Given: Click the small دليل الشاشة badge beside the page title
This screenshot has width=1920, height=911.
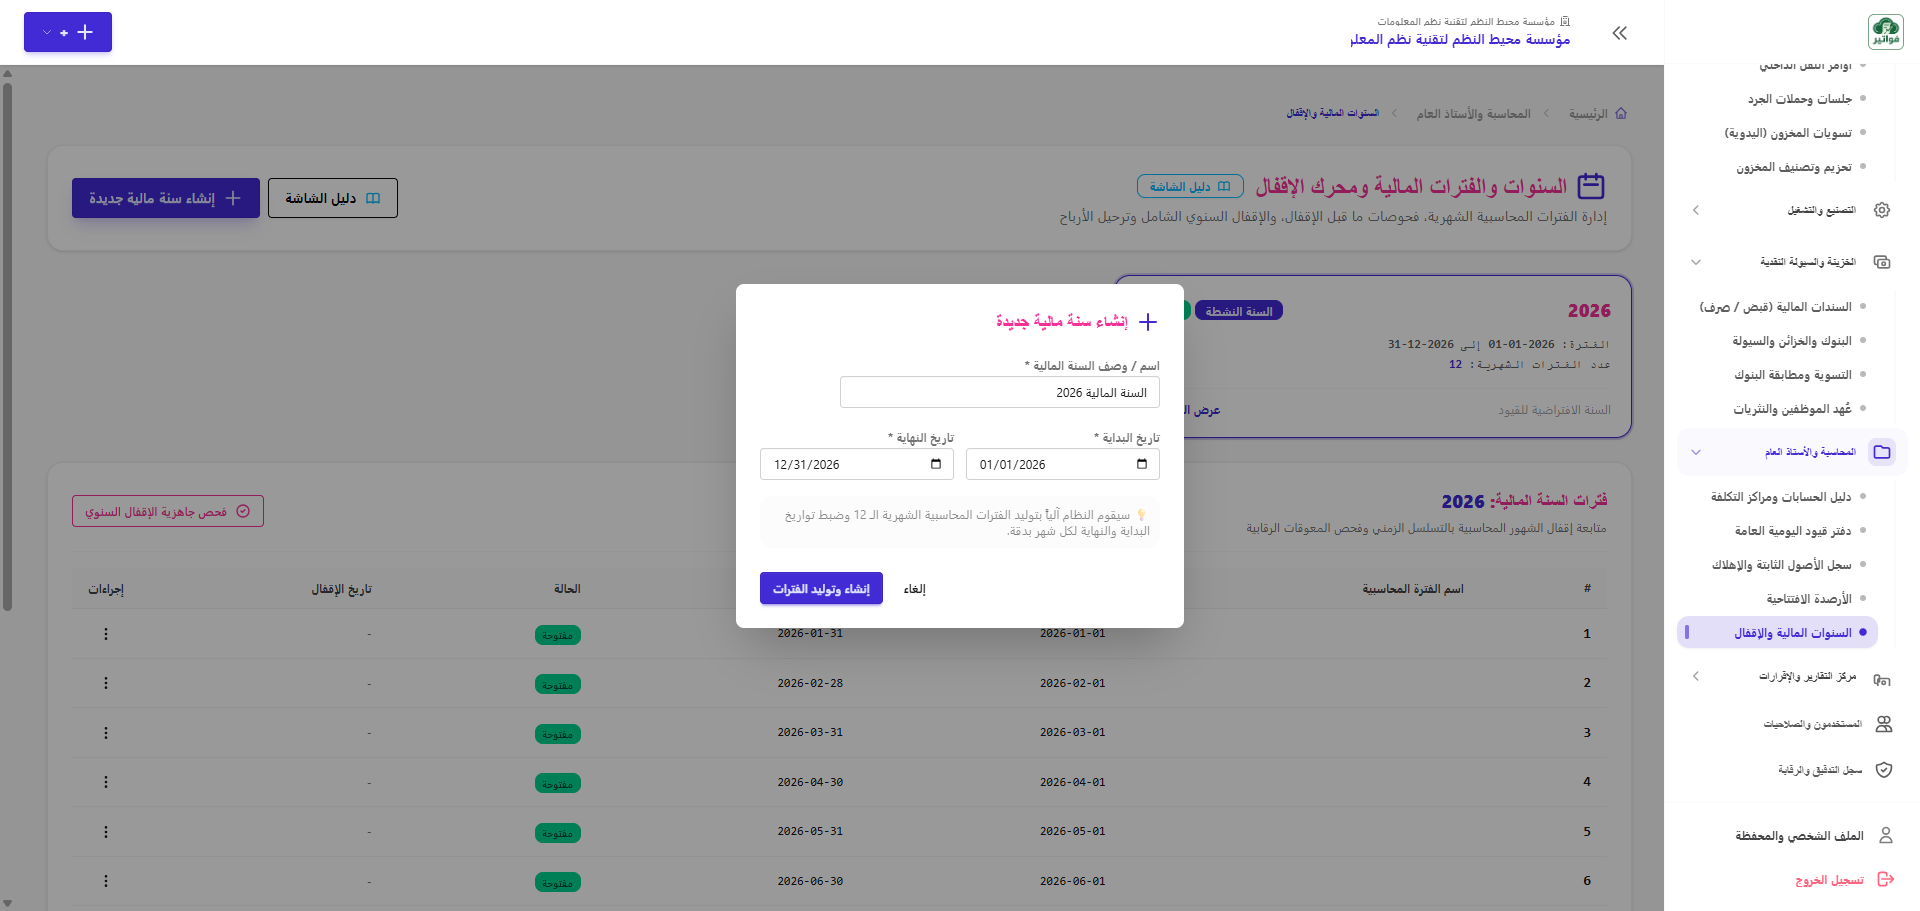Looking at the screenshot, I should point(1190,186).
